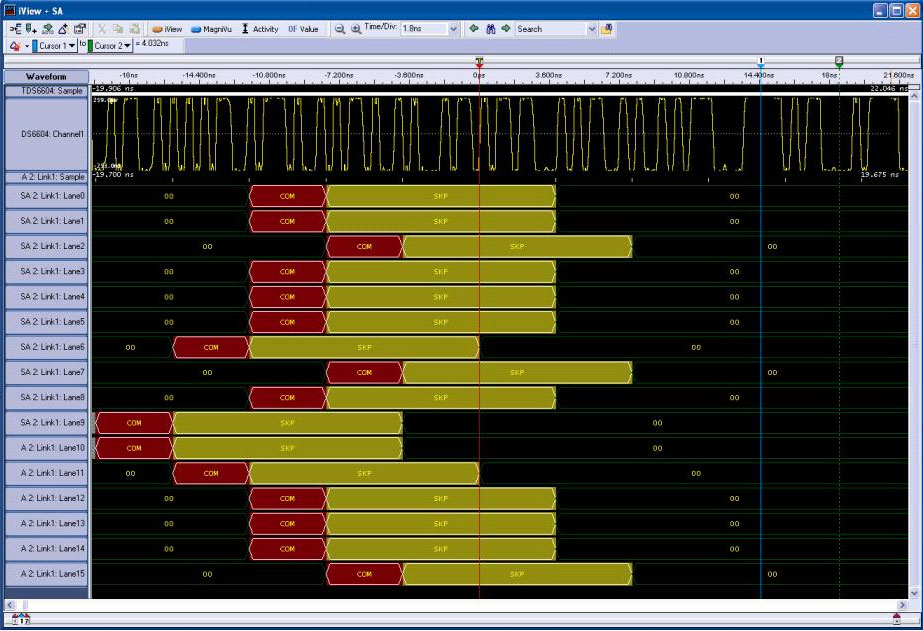Open the Cursor 2 dropdown
This screenshot has height=631, width=923.
(x=128, y=46)
